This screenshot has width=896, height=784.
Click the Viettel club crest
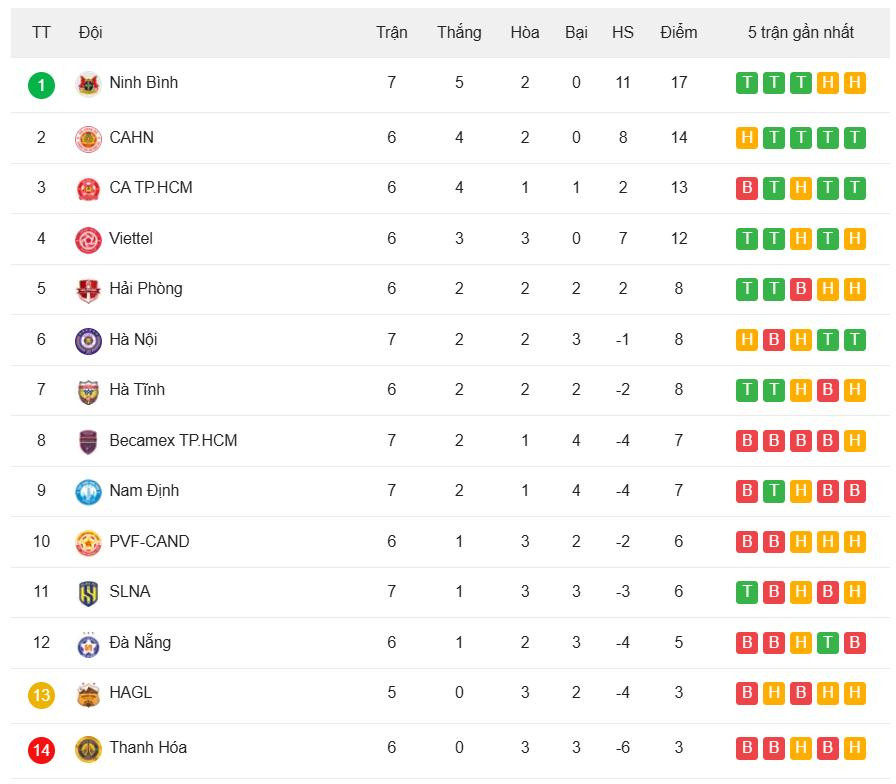click(89, 240)
